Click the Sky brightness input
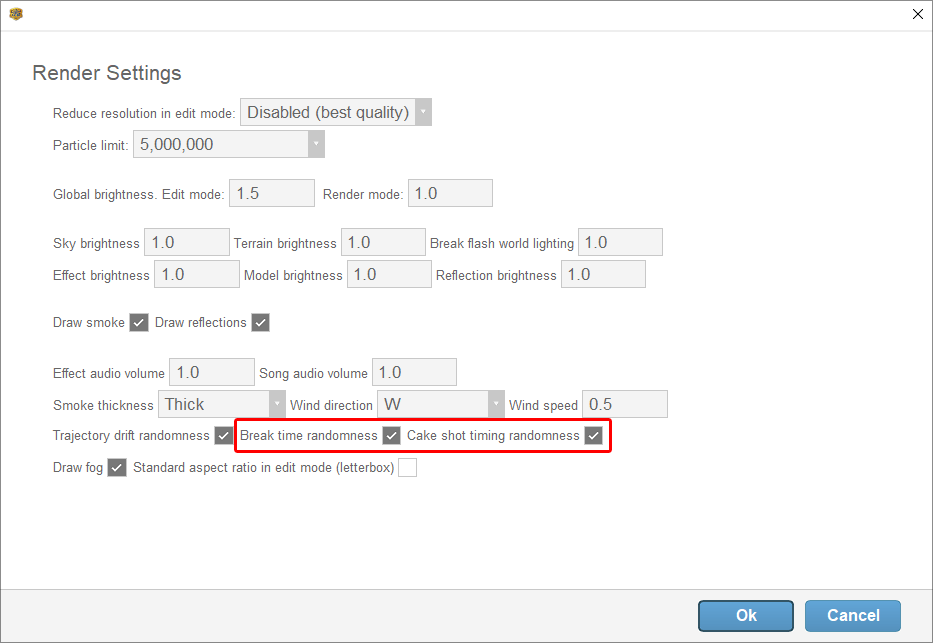Viewport: 933px width, 643px height. pos(187,242)
